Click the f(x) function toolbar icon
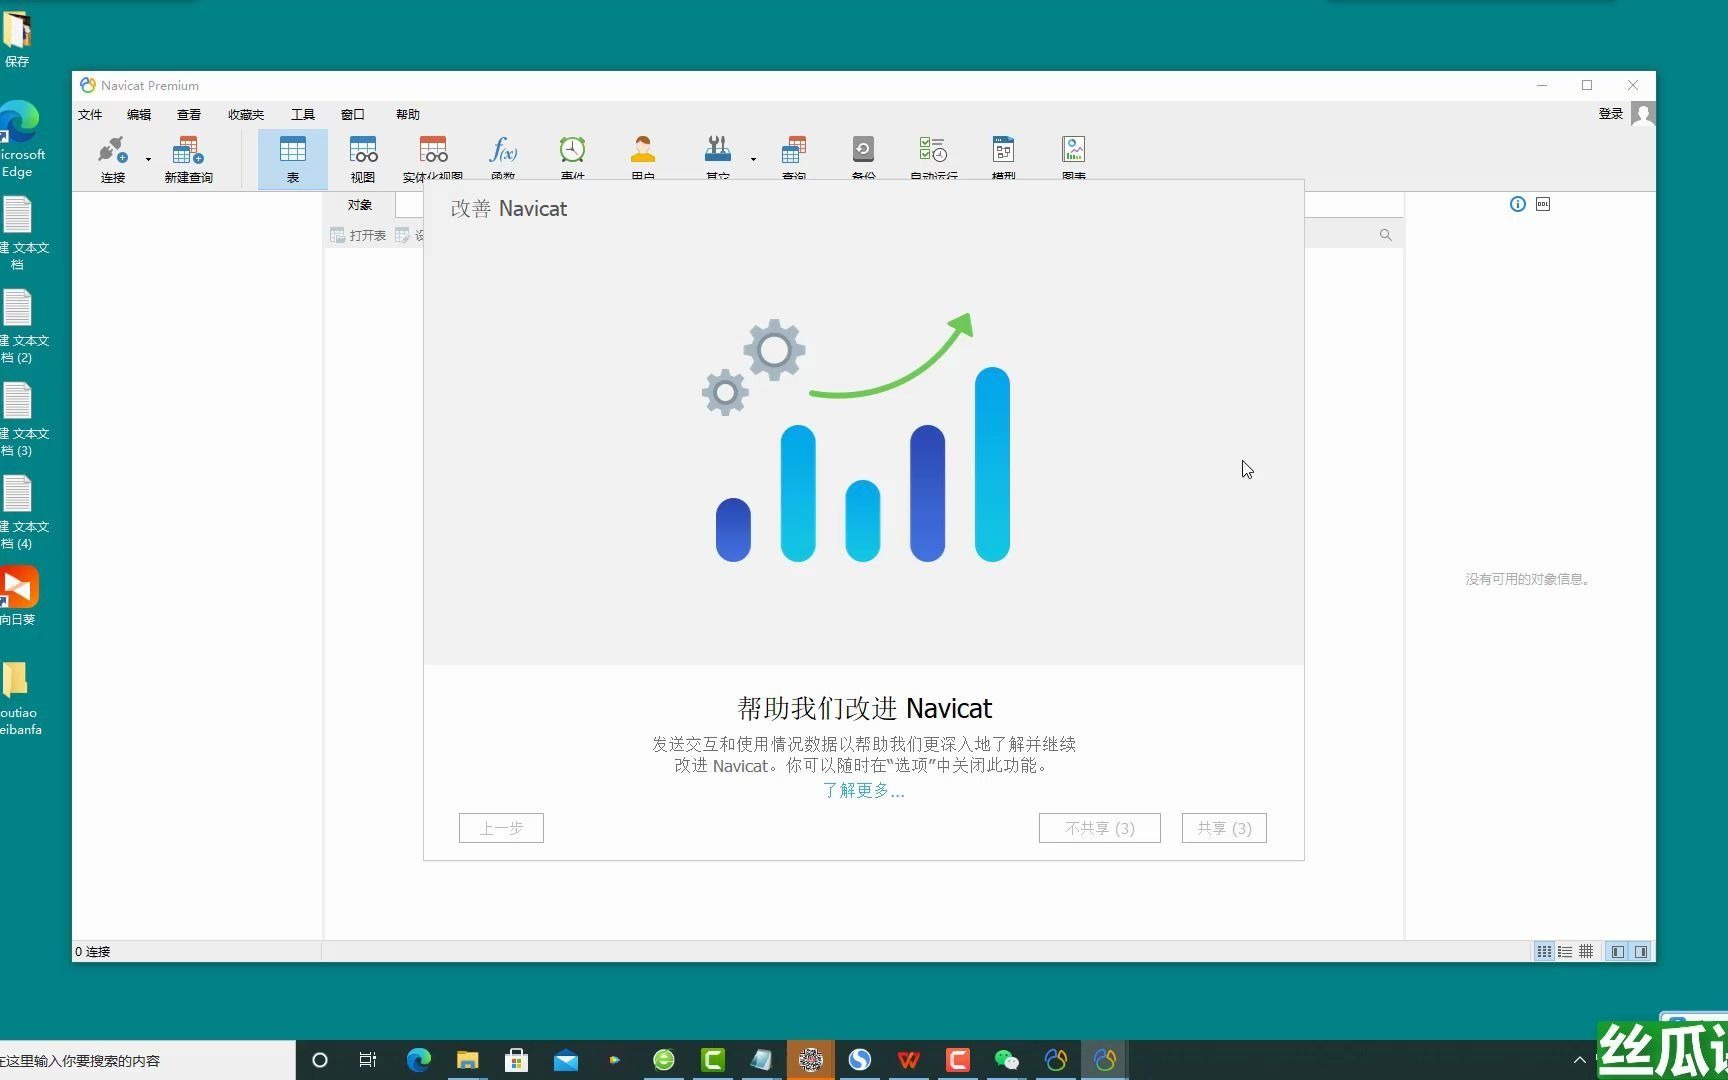This screenshot has width=1728, height=1080. [503, 150]
